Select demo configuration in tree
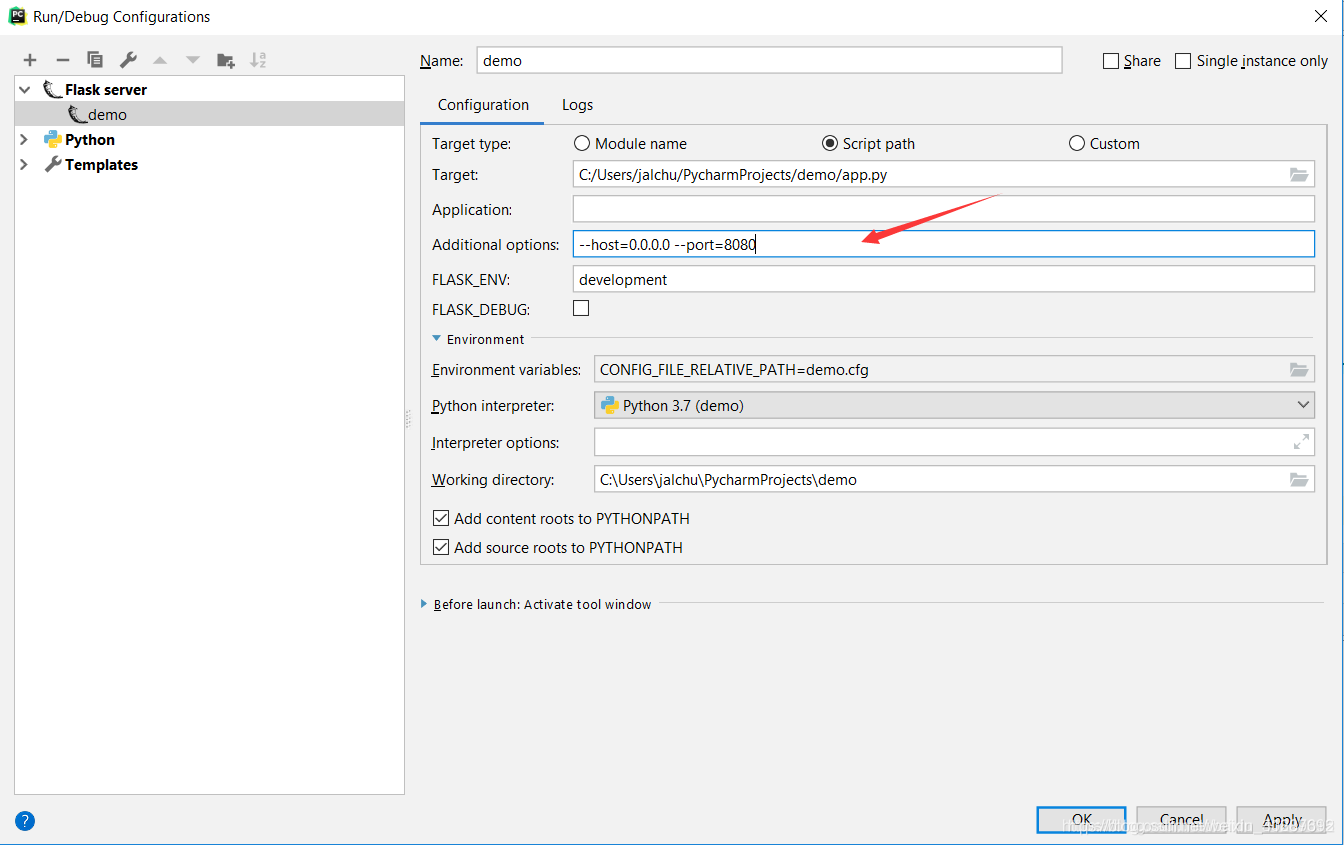 pos(209,114)
